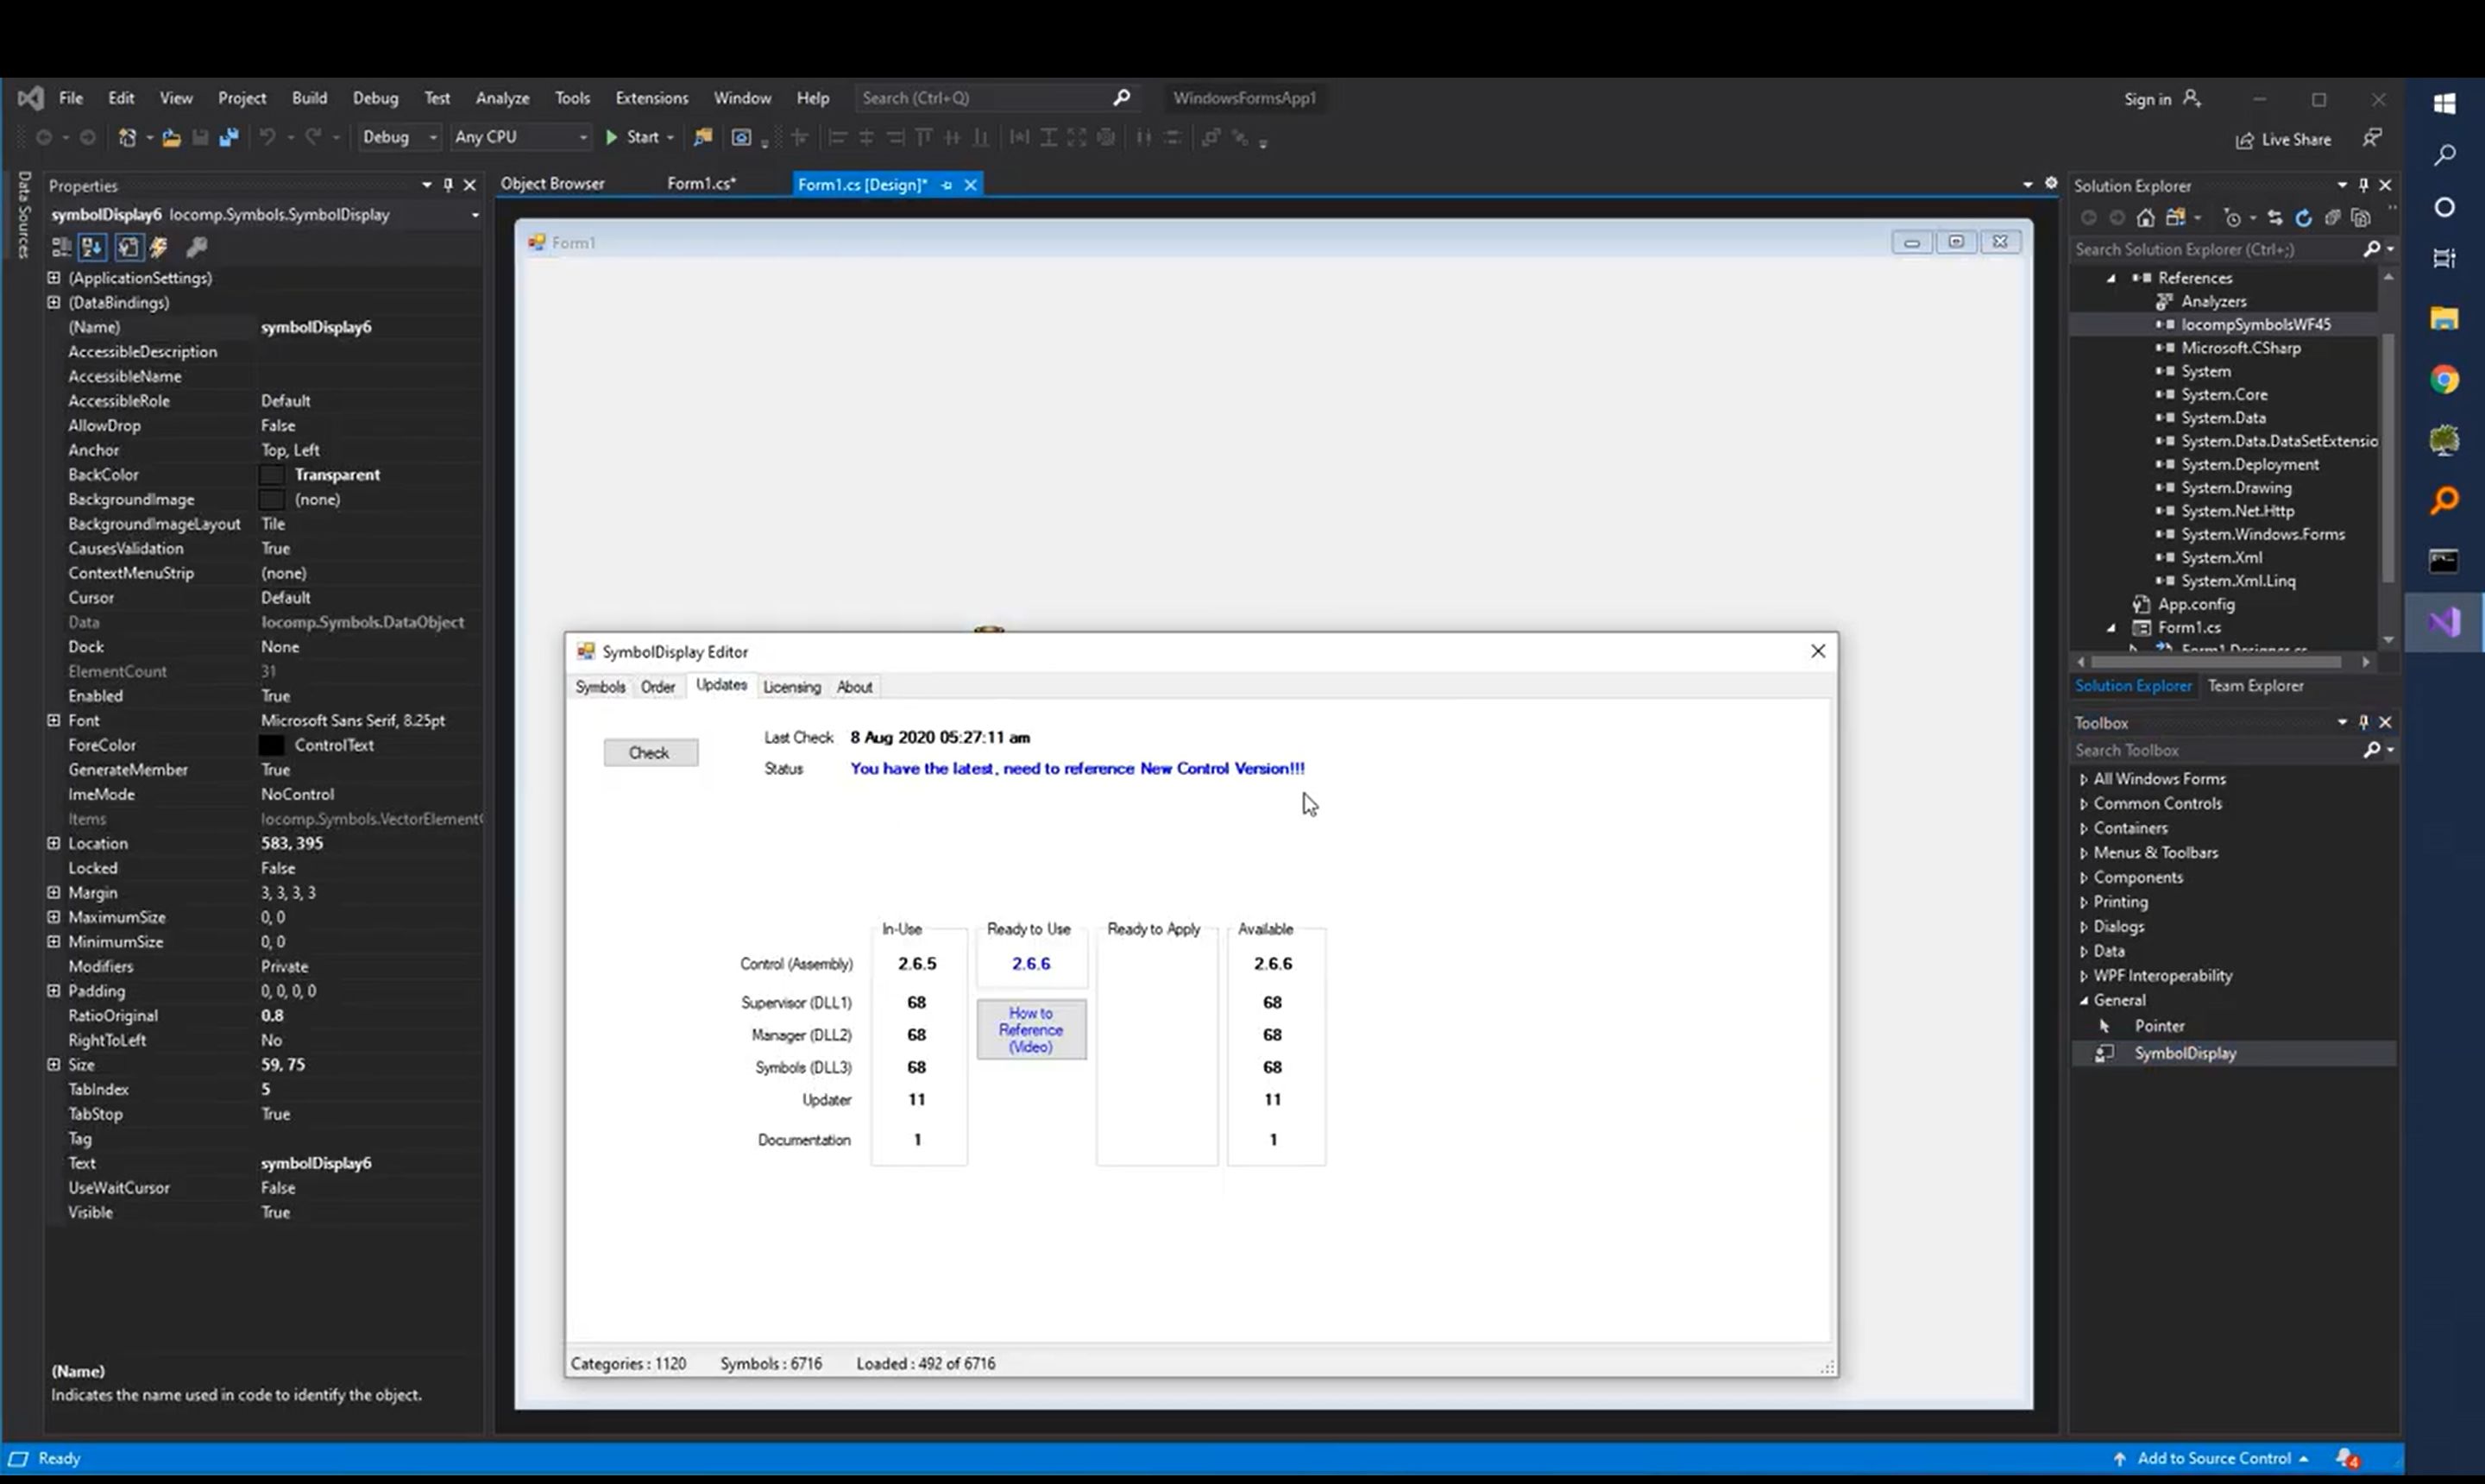Image resolution: width=2485 pixels, height=1484 pixels.
Task: Expand the Location property row
Action: [54, 843]
